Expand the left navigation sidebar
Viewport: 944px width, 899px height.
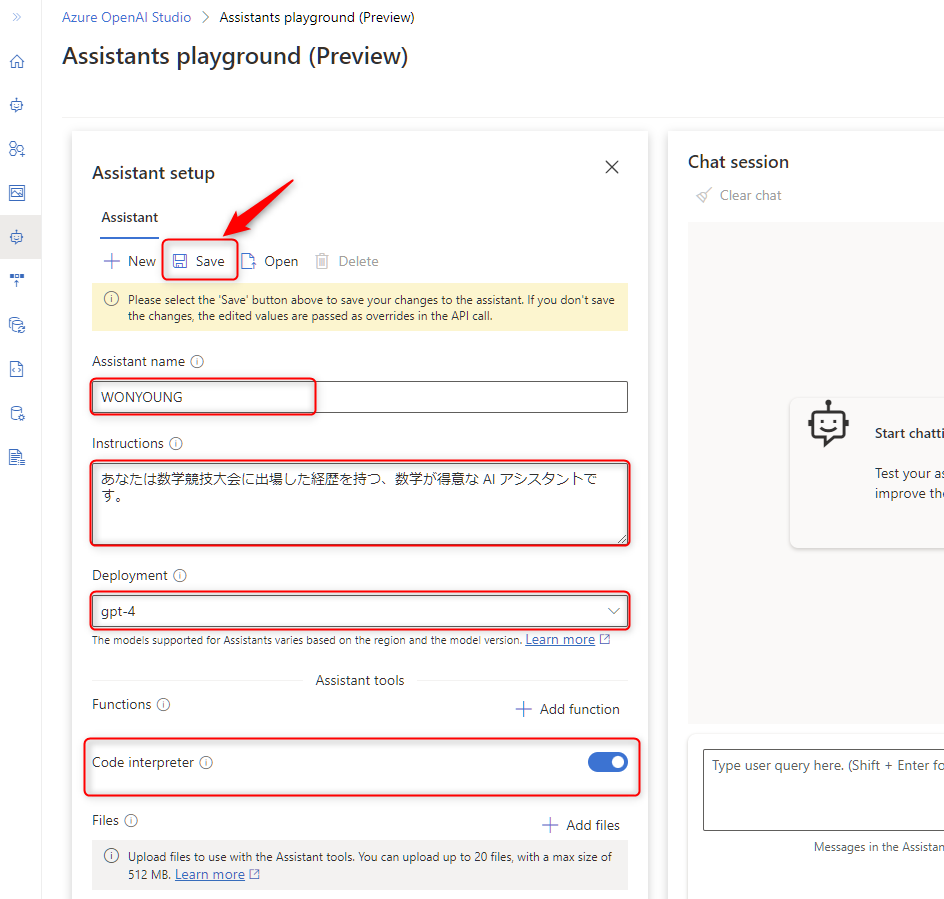tap(17, 17)
